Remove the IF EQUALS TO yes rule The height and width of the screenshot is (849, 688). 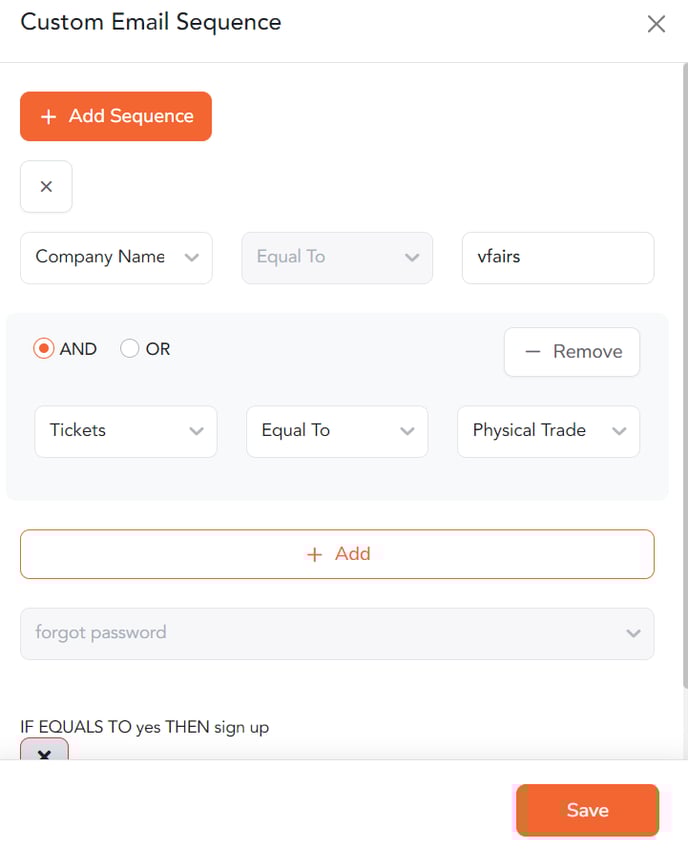(44, 750)
